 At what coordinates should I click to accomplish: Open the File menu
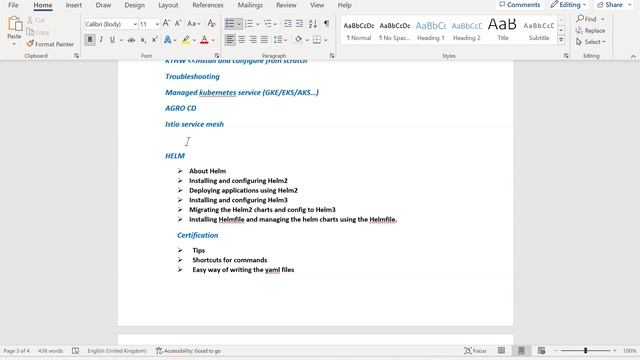coord(13,5)
